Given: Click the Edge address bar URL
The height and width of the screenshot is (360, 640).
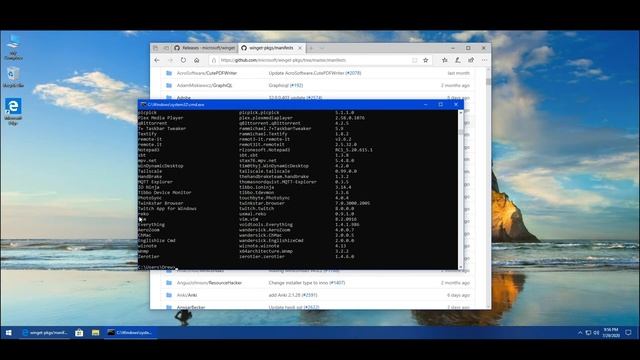Looking at the screenshot, I should 283,60.
